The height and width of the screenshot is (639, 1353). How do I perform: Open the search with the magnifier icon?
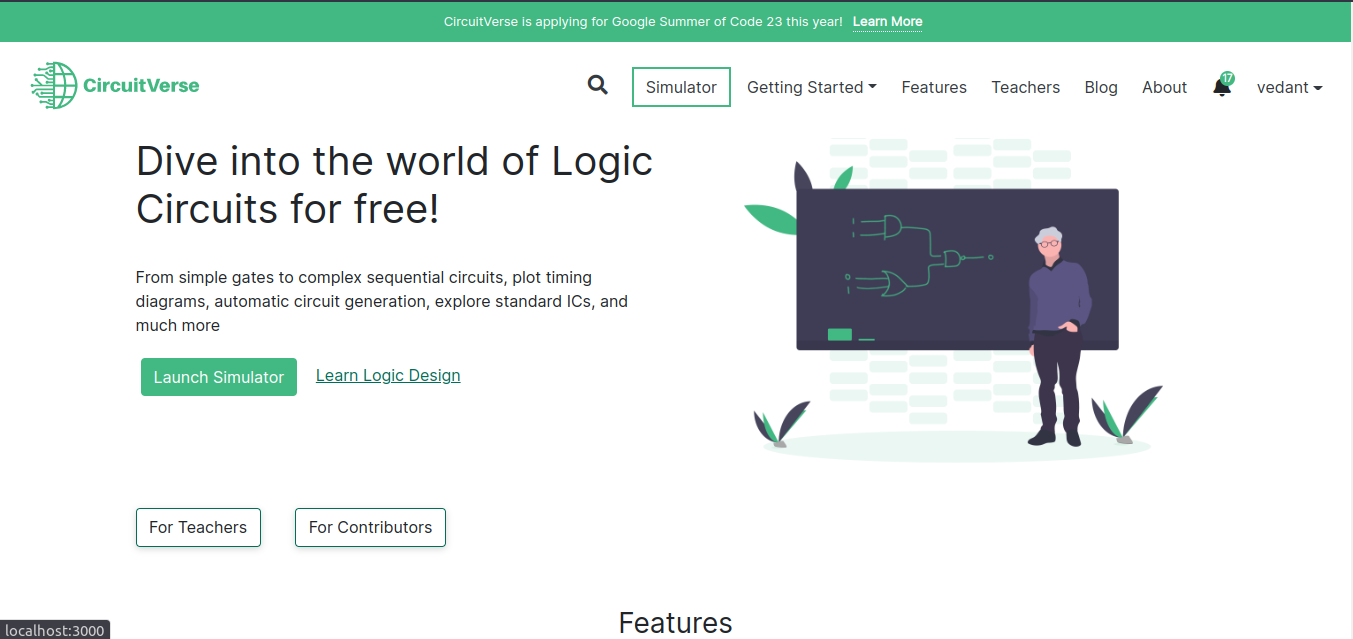[x=597, y=86]
